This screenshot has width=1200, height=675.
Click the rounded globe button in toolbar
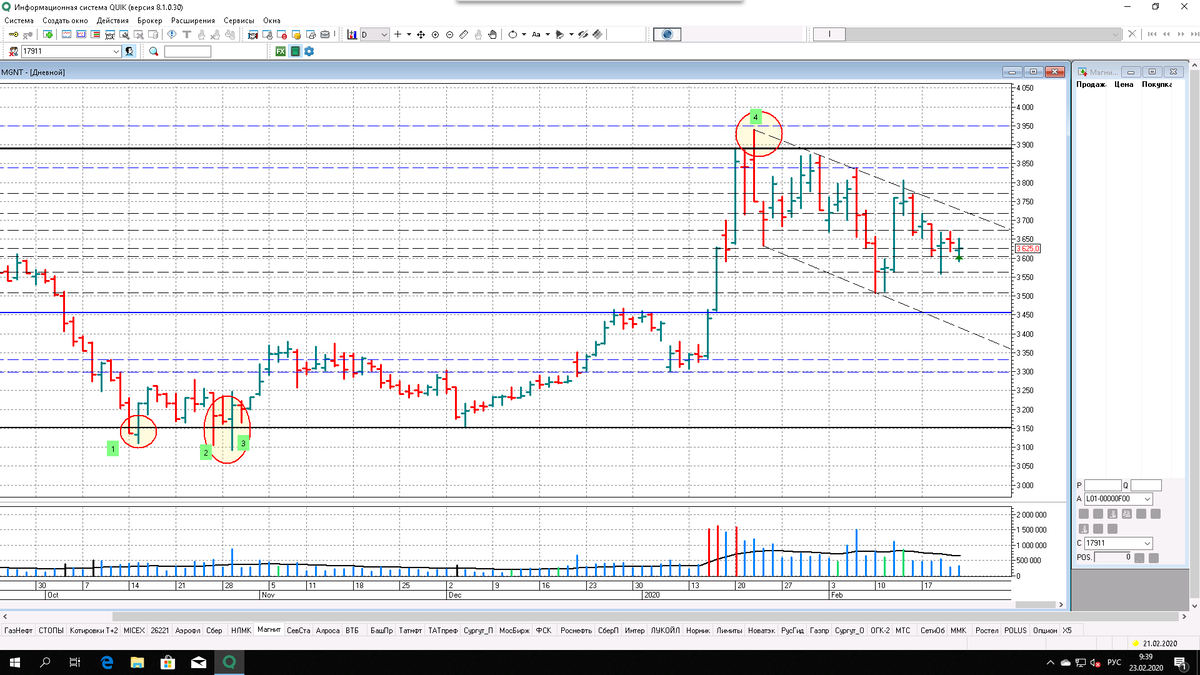point(668,34)
